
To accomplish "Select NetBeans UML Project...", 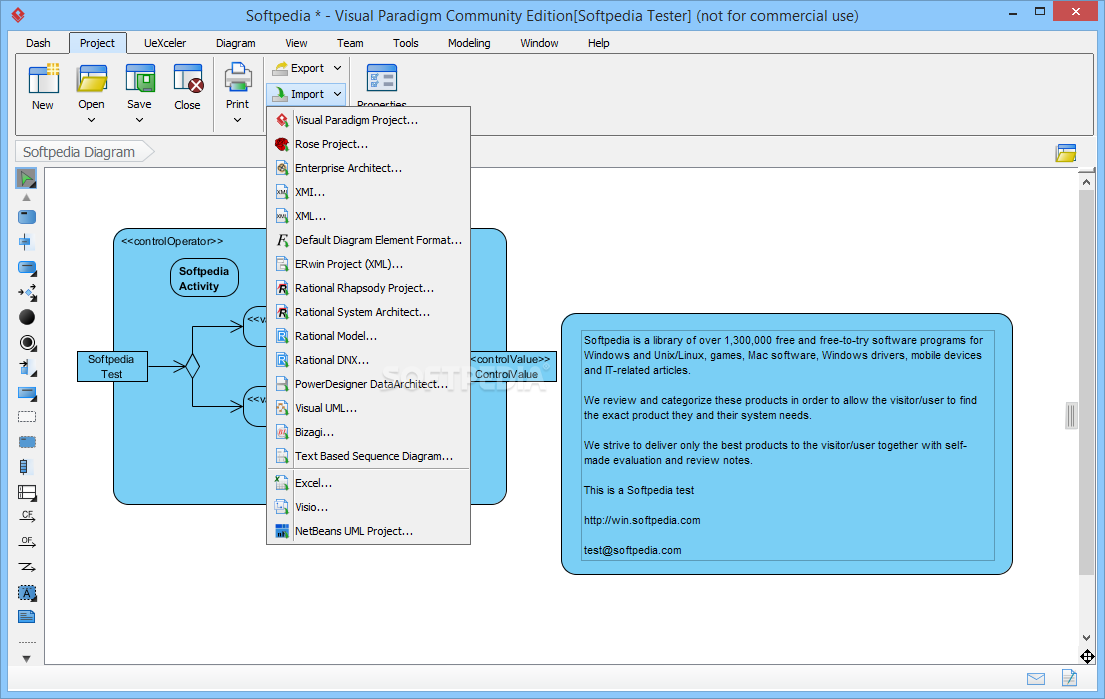I will [x=369, y=531].
